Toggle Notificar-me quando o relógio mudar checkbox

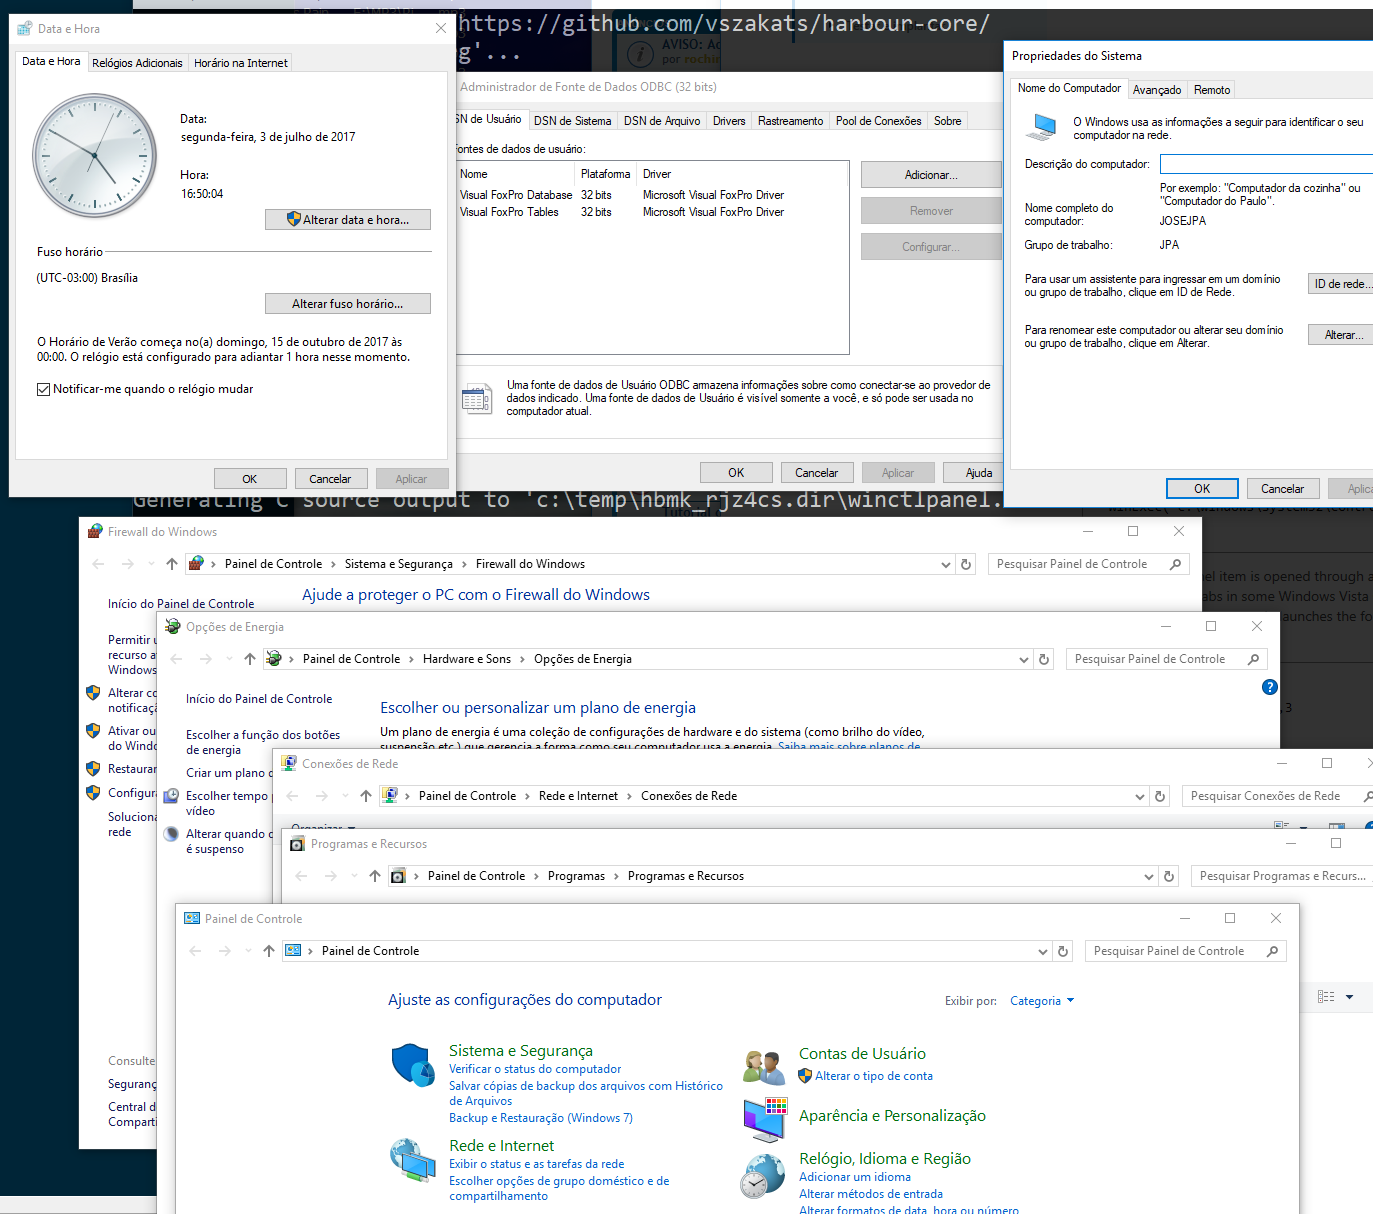[43, 390]
